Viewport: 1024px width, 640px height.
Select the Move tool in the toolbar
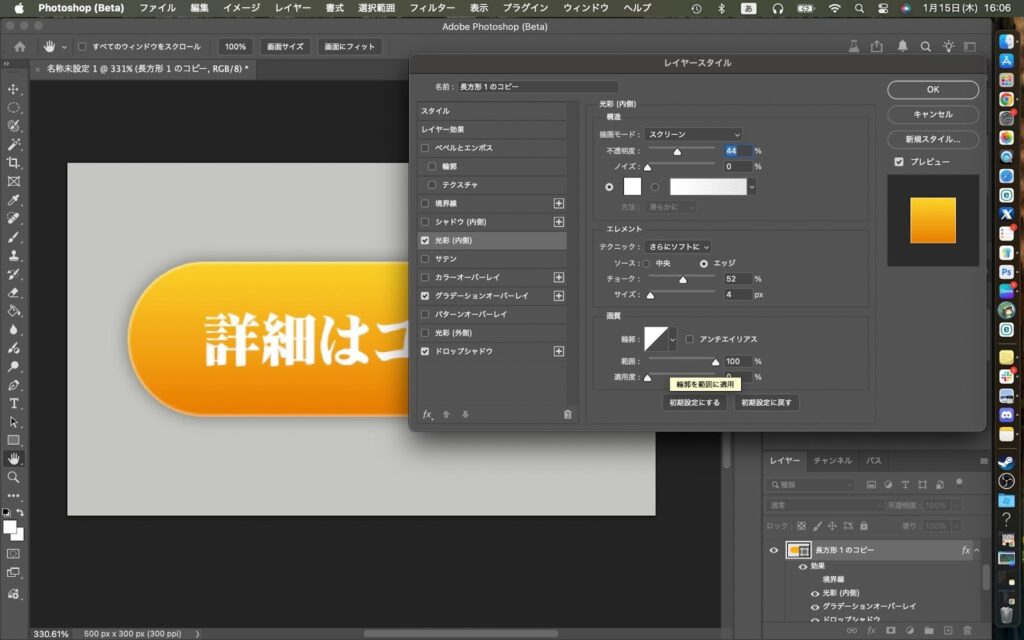[x=14, y=89]
